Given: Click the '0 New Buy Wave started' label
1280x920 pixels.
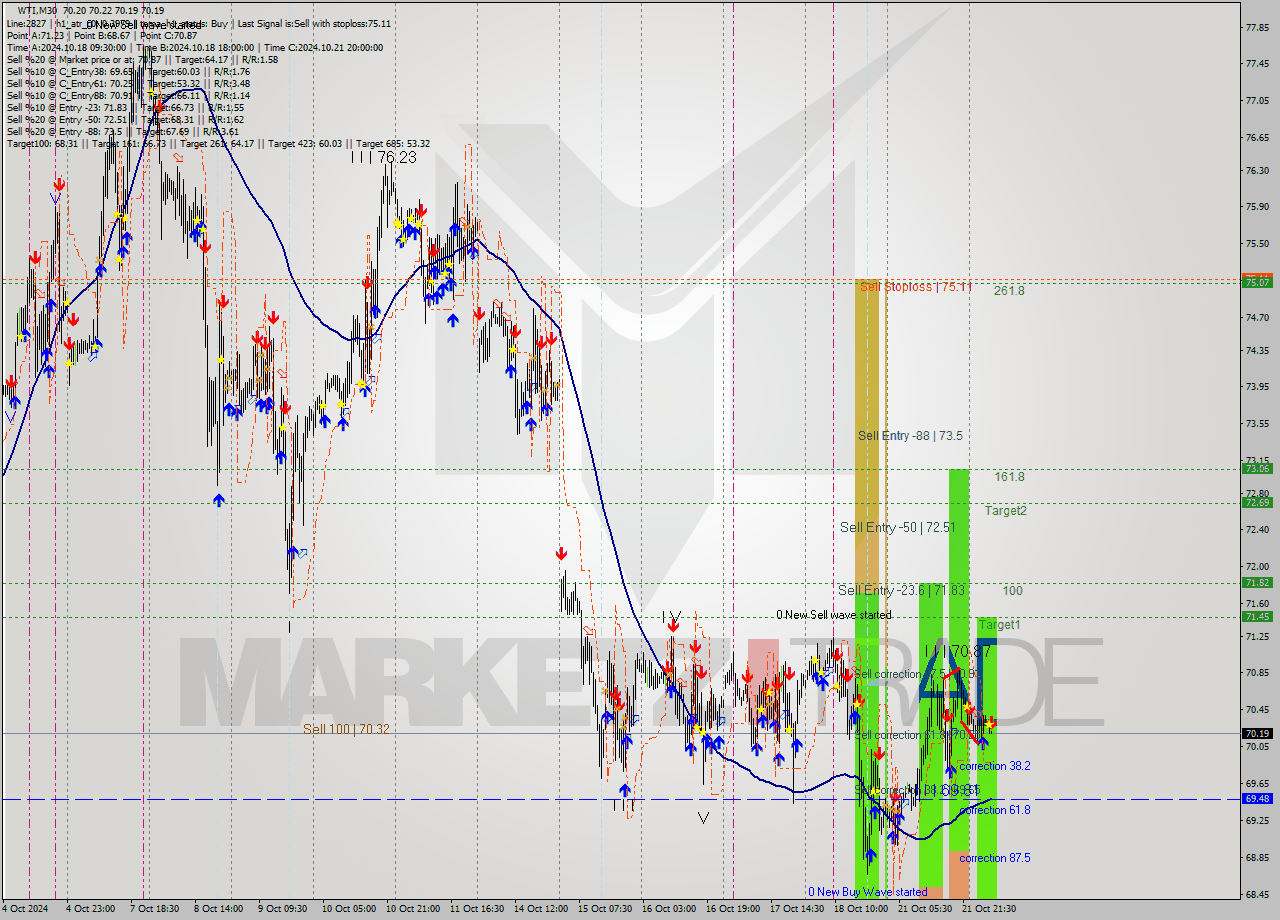Looking at the screenshot, I should (x=868, y=892).
